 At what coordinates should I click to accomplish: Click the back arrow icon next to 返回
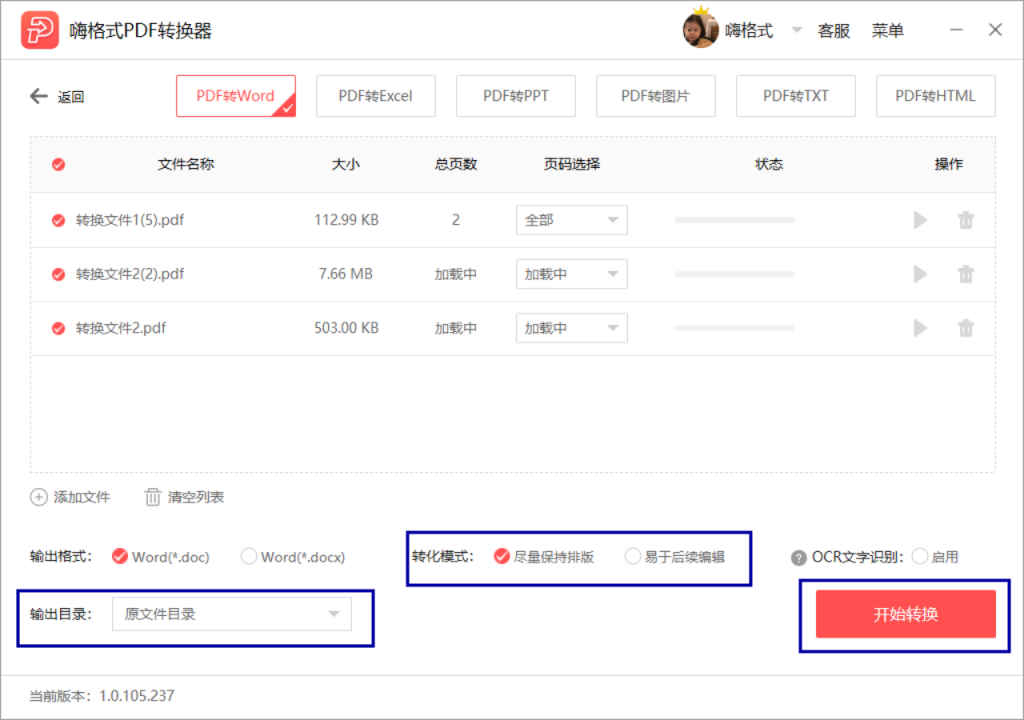tap(39, 97)
